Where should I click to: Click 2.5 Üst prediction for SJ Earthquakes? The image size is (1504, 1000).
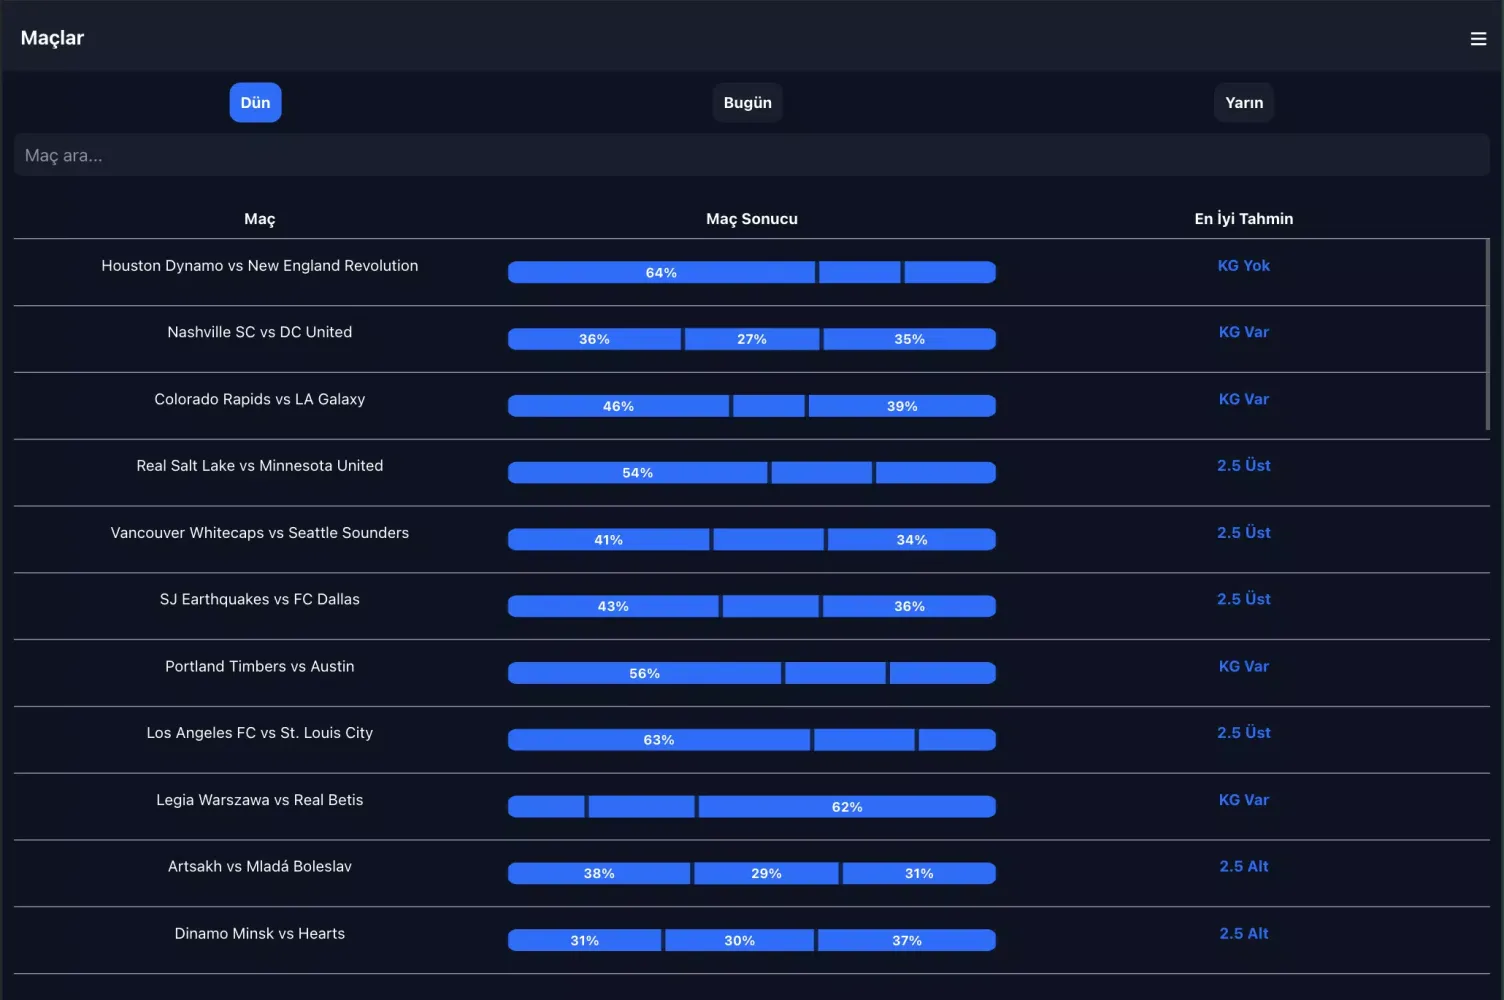[x=1244, y=599]
